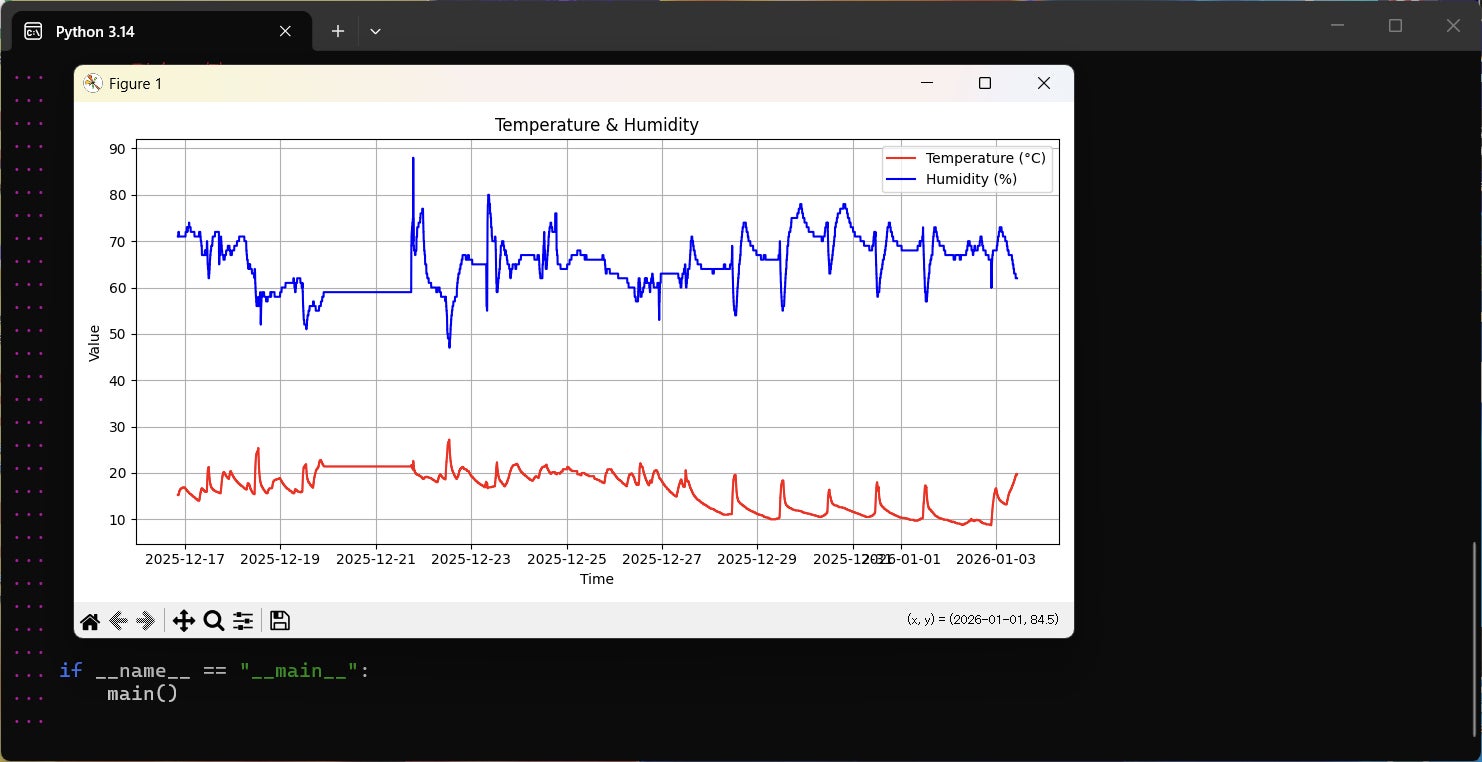The height and width of the screenshot is (762, 1482).
Task: Click the Humidity (%) legend entry
Action: [970, 179]
